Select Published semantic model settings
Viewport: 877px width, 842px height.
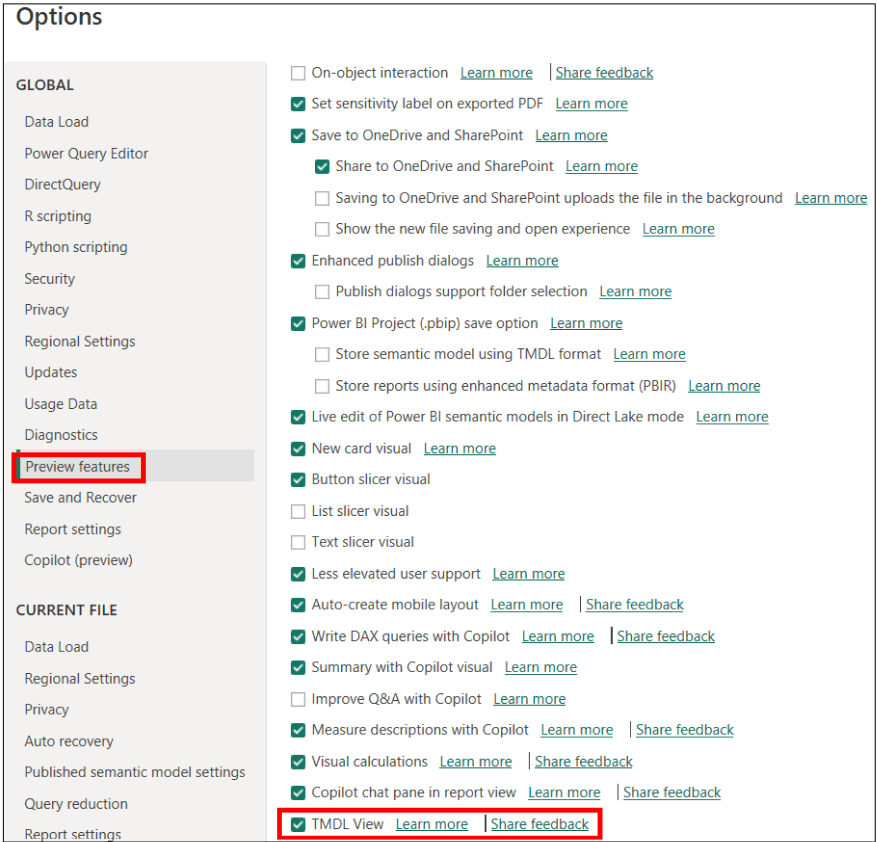pyautogui.click(x=134, y=772)
